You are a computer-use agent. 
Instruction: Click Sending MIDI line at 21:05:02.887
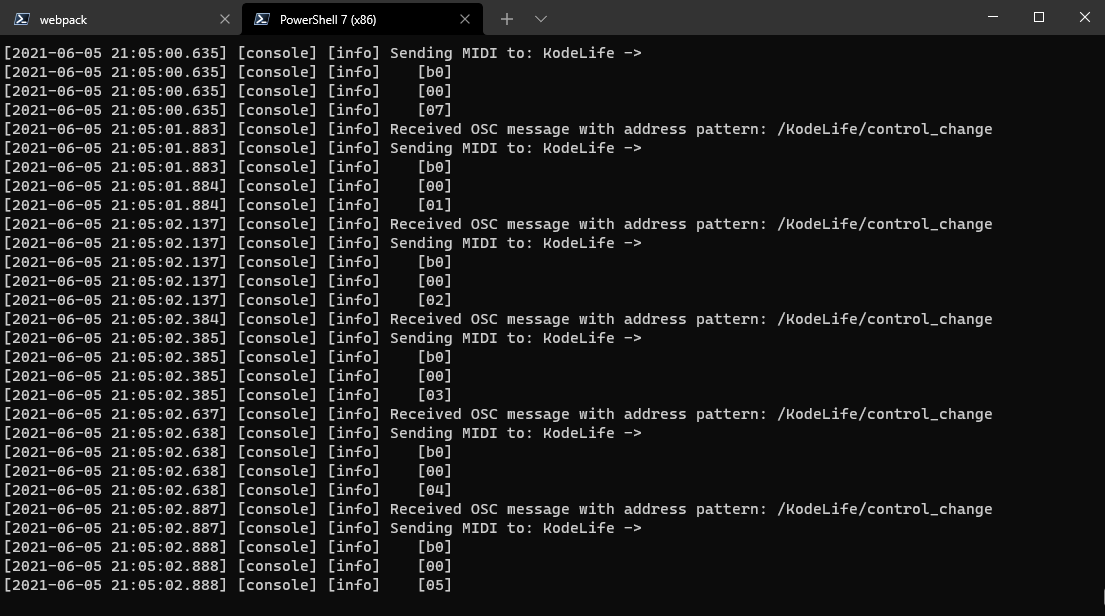point(323,528)
